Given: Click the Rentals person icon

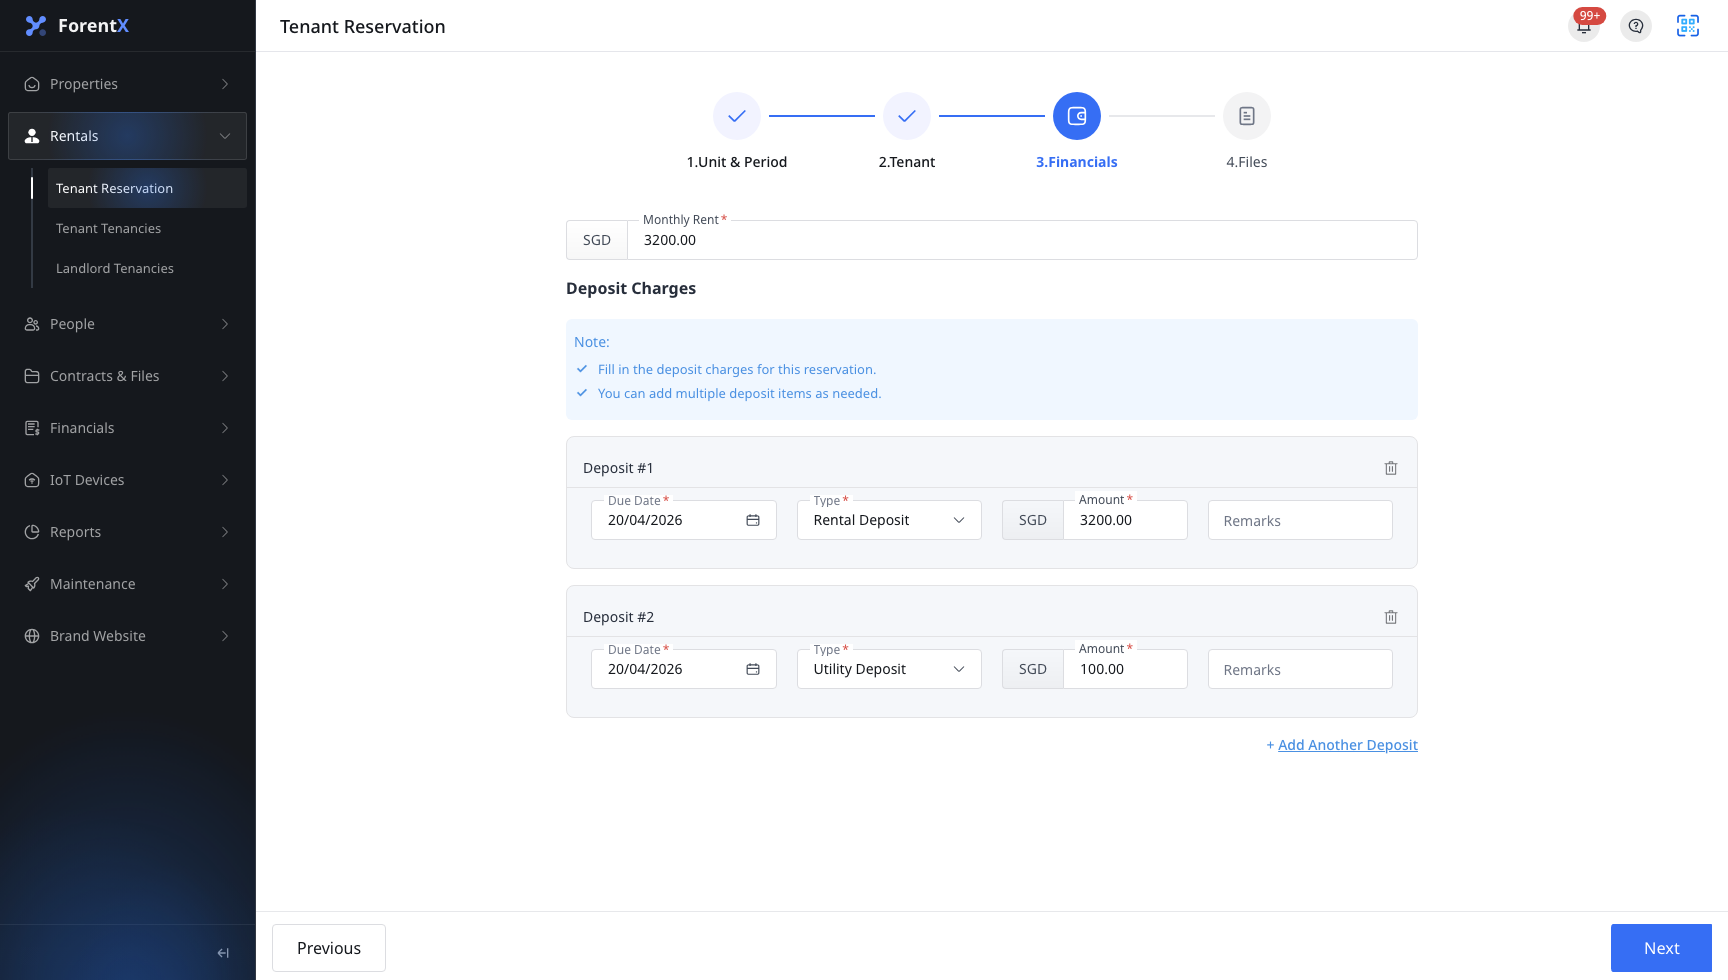Looking at the screenshot, I should pyautogui.click(x=32, y=136).
